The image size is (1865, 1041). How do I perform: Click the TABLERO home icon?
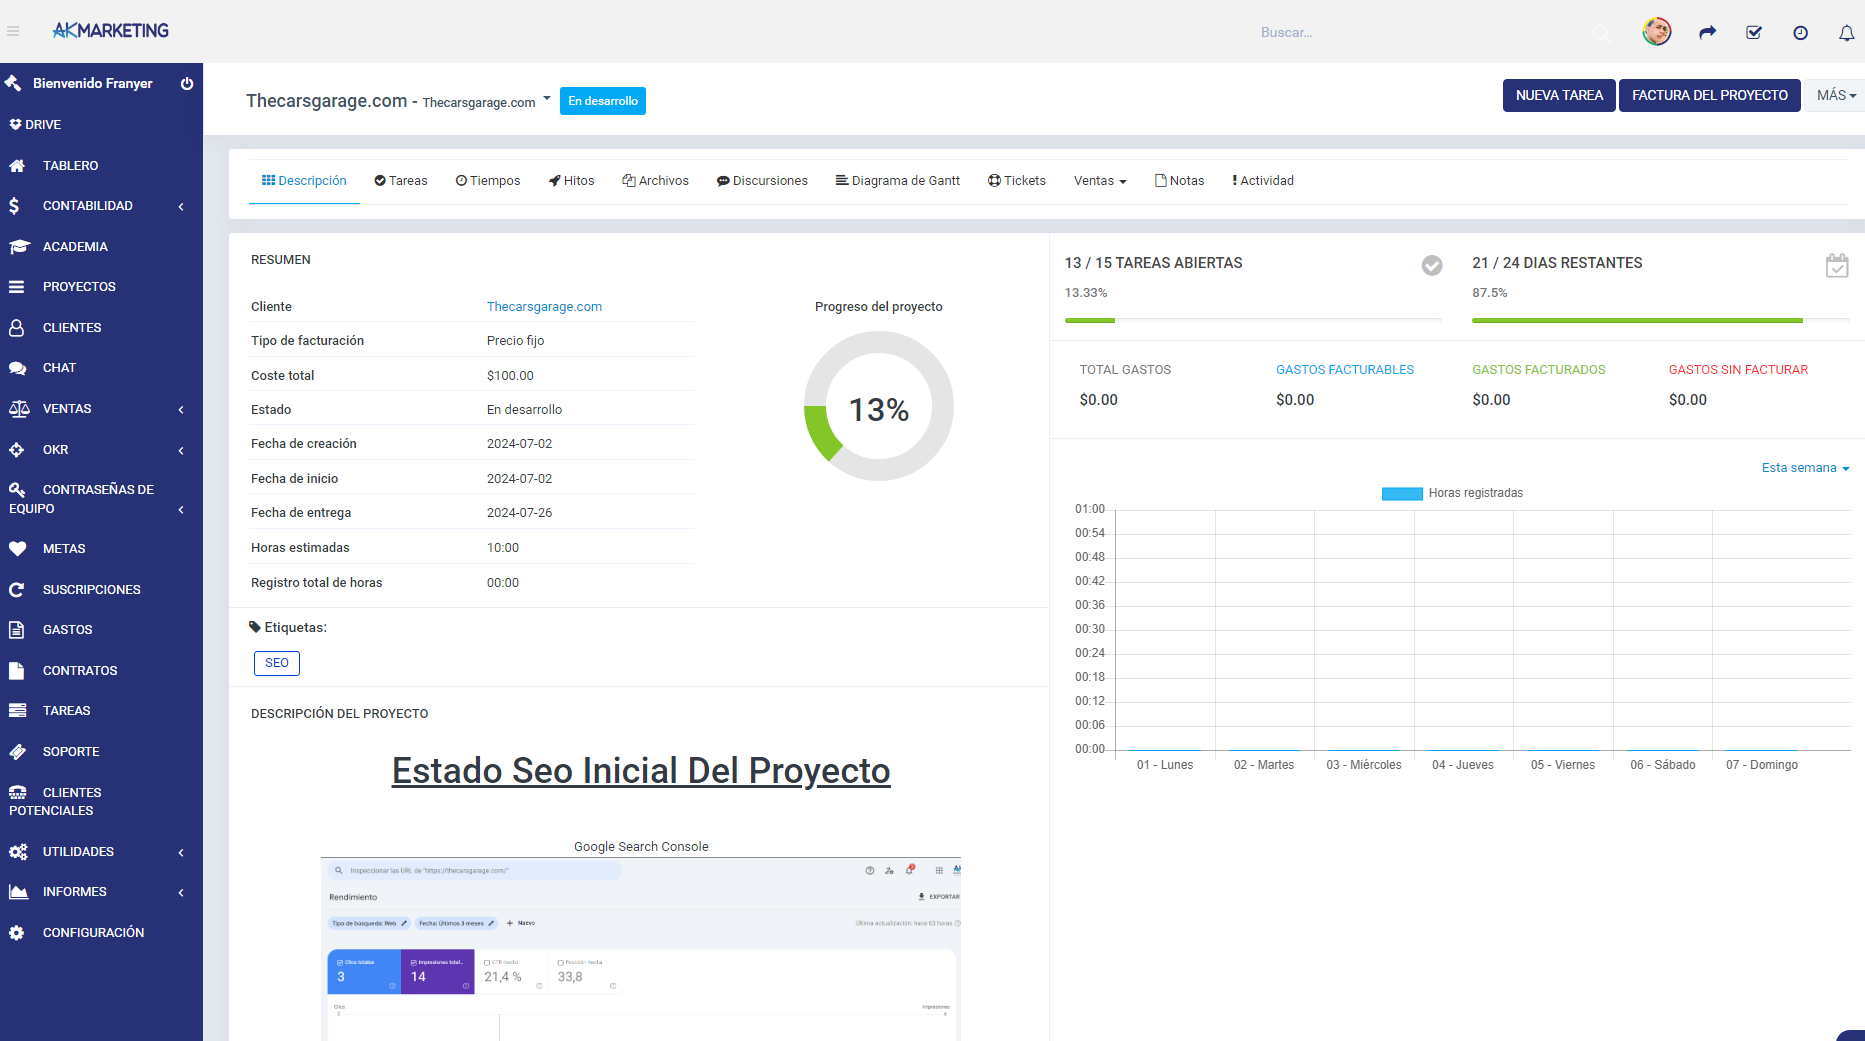click(17, 166)
